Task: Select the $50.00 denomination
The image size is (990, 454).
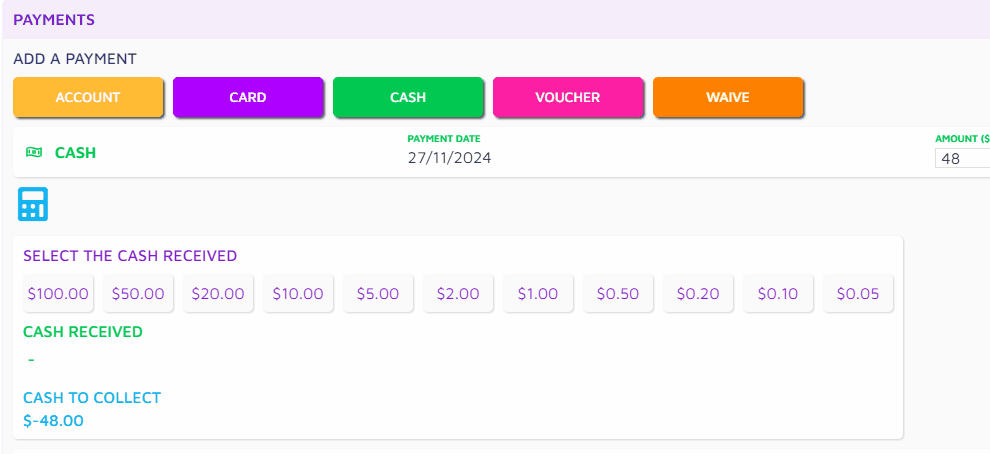Action: (138, 294)
